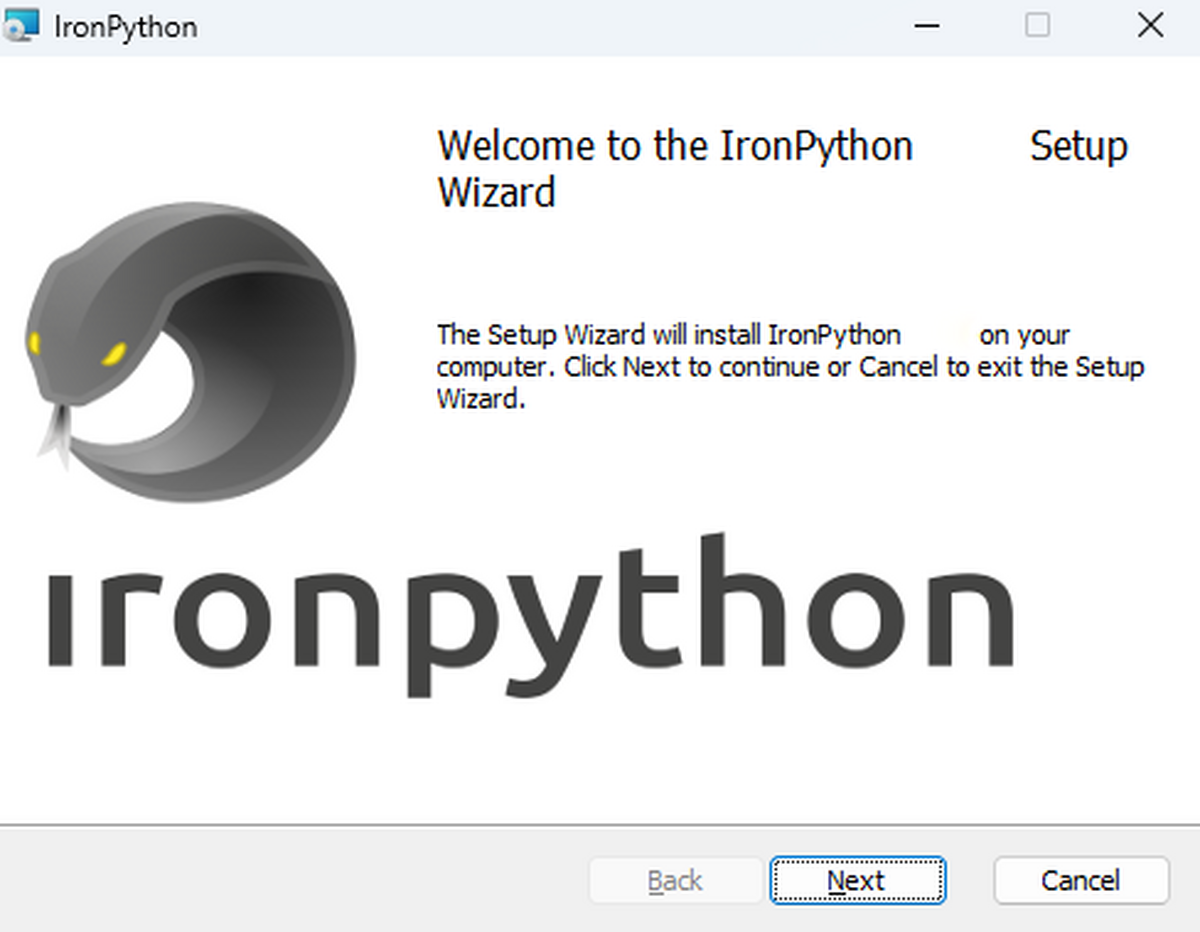Click the Setup Wizard description paragraph

[x=790, y=367]
